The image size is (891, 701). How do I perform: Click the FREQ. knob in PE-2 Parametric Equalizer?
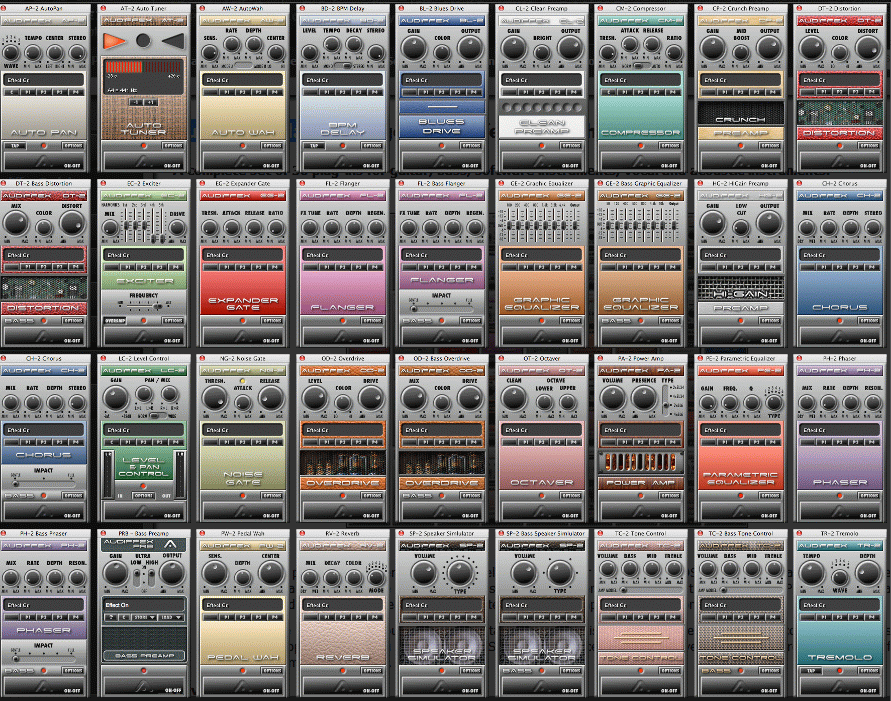(x=730, y=403)
